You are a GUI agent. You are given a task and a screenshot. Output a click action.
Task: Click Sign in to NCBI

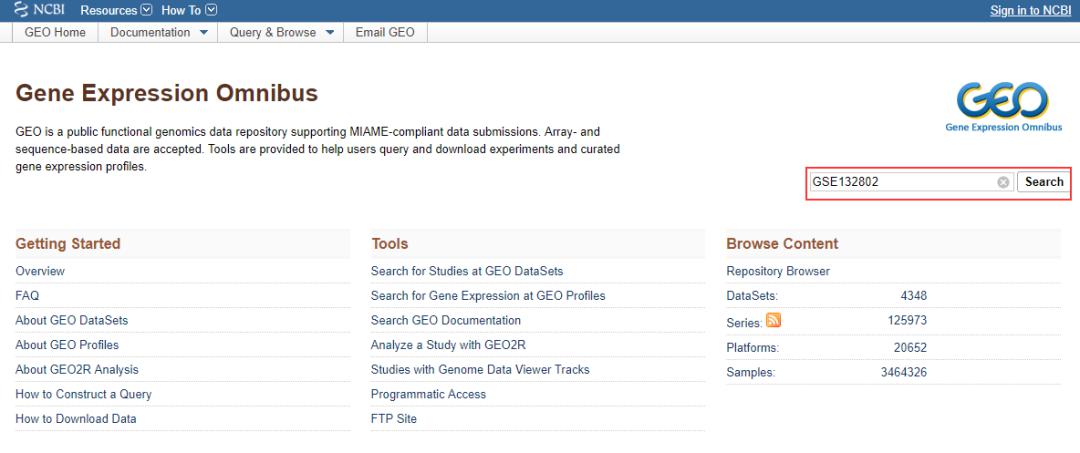[x=1030, y=10]
